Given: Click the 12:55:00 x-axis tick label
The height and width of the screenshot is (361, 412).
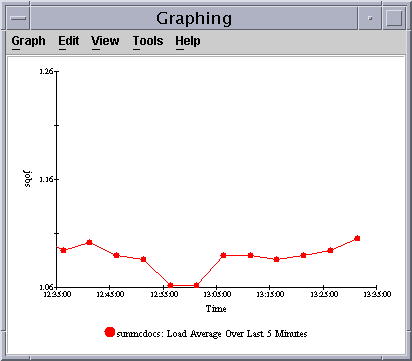Looking at the screenshot, I should pos(164,294).
